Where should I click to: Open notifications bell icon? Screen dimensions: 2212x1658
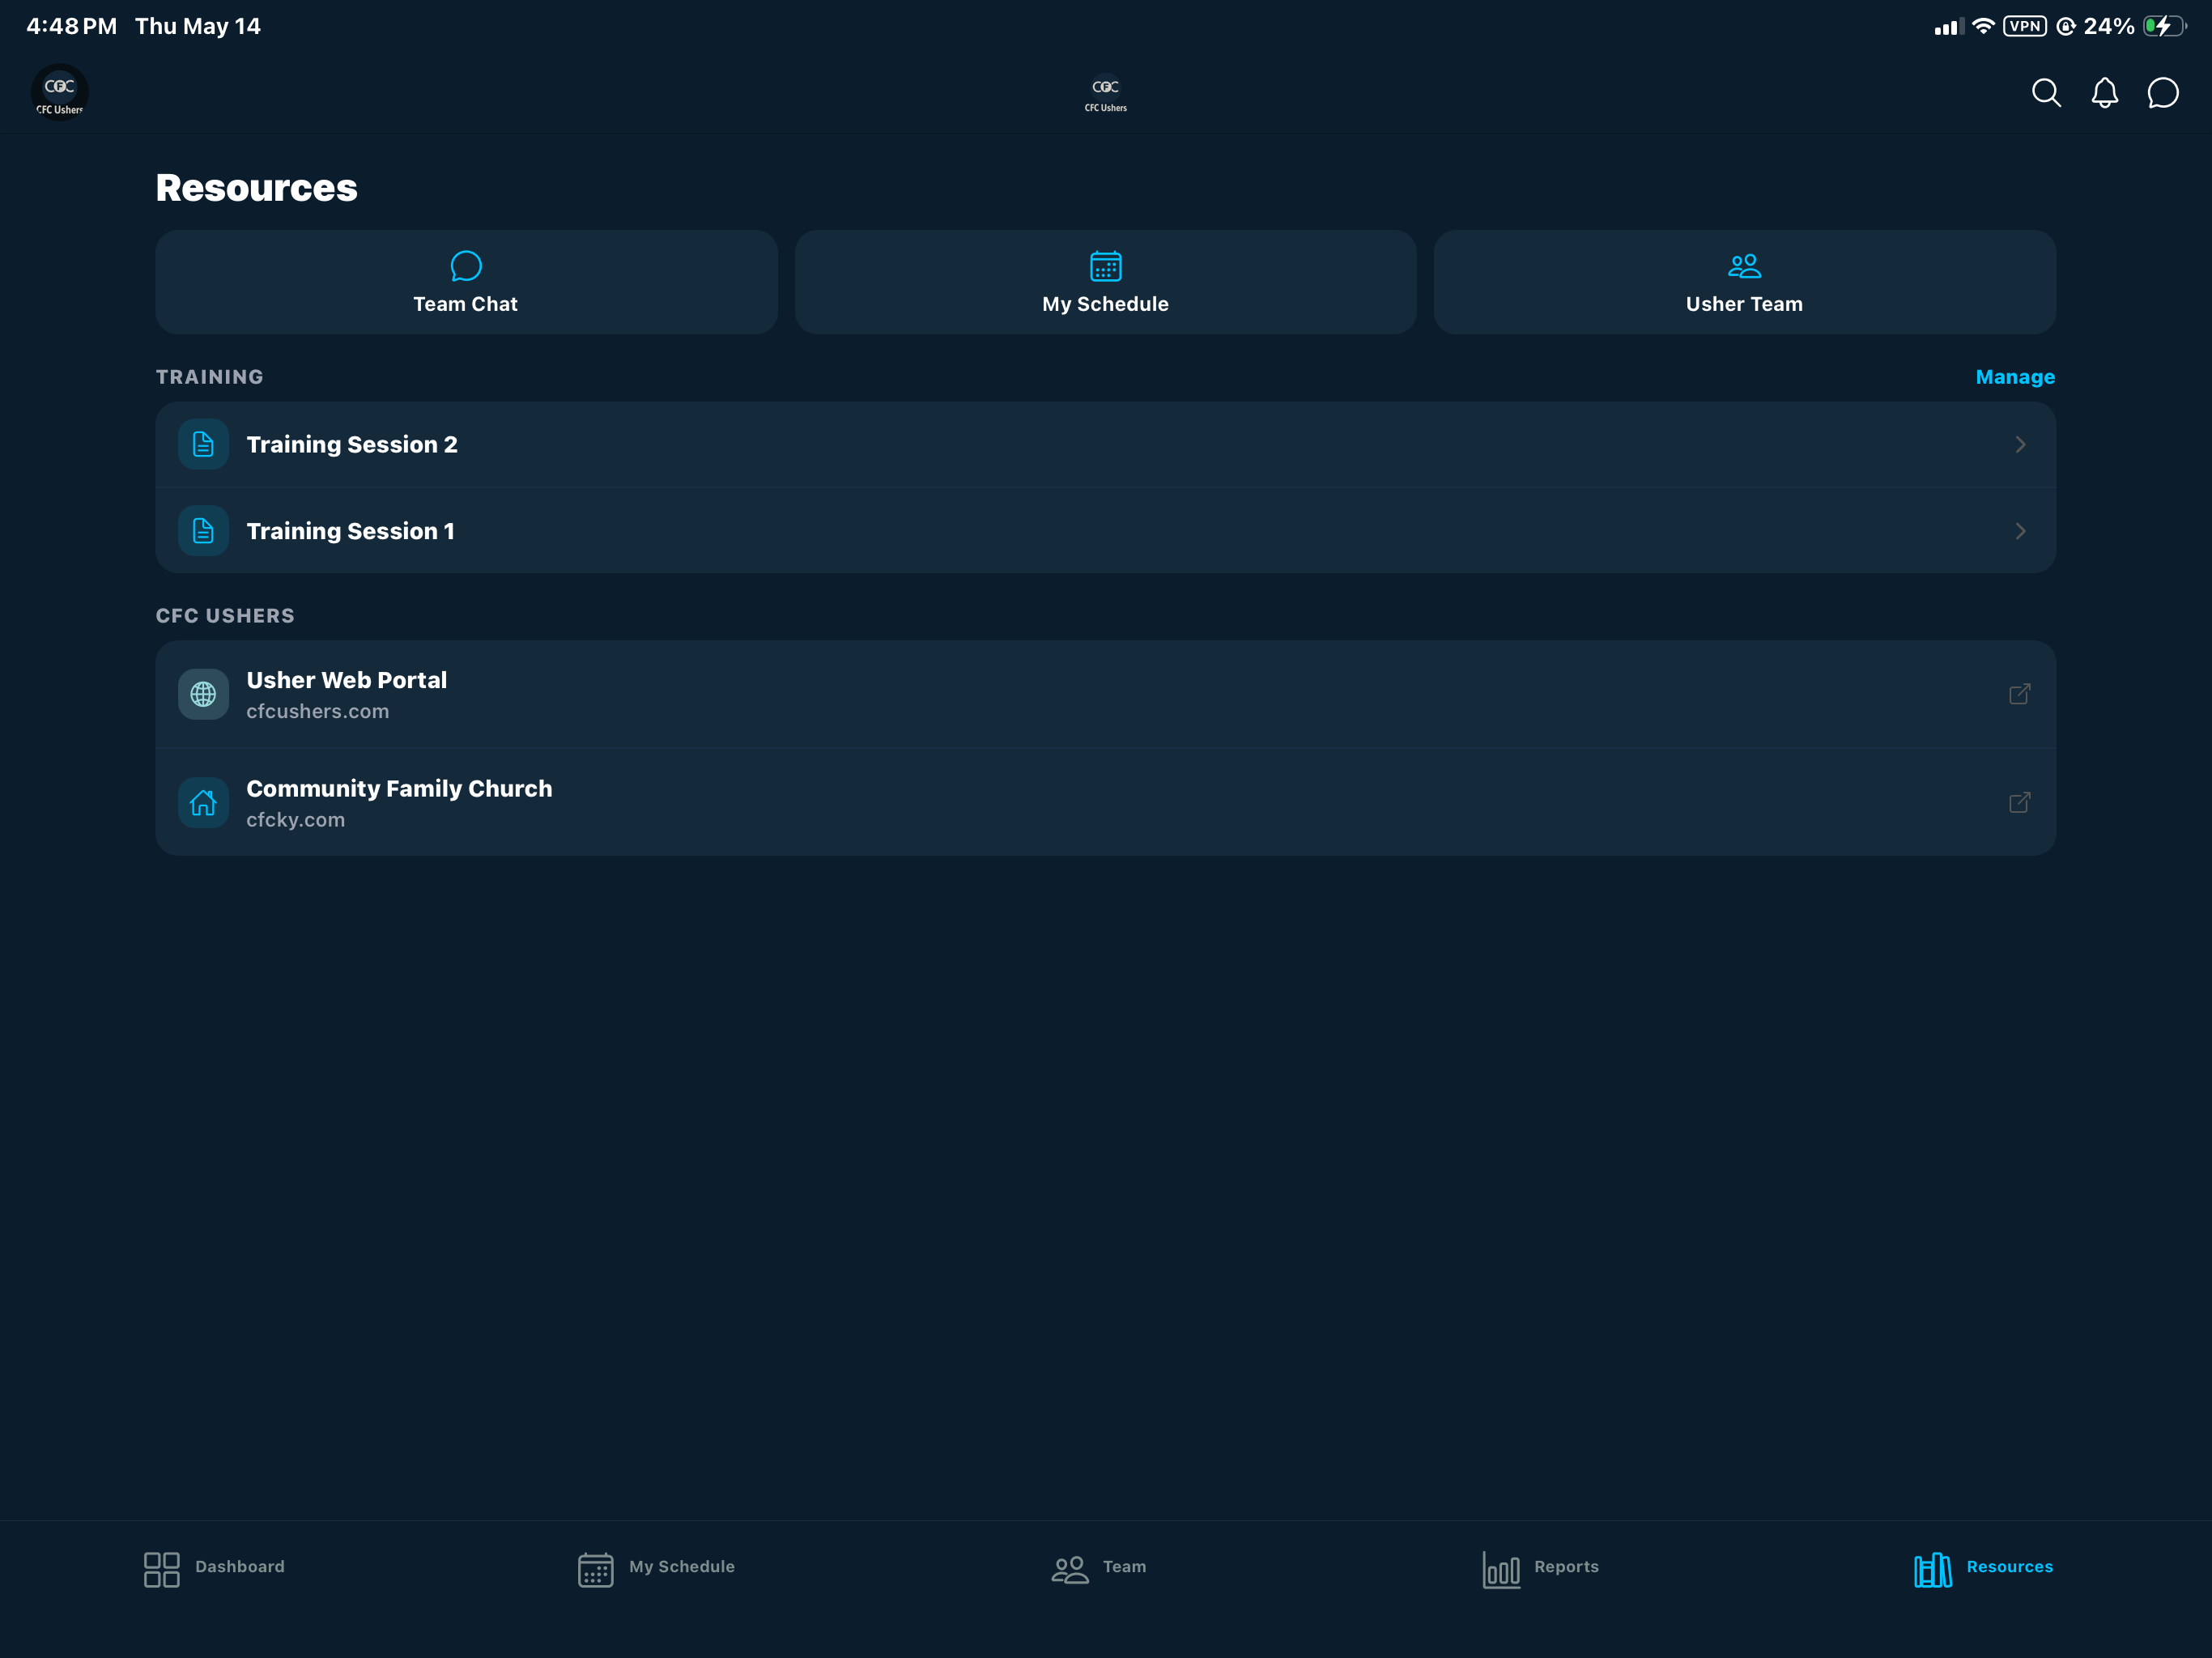point(2105,93)
